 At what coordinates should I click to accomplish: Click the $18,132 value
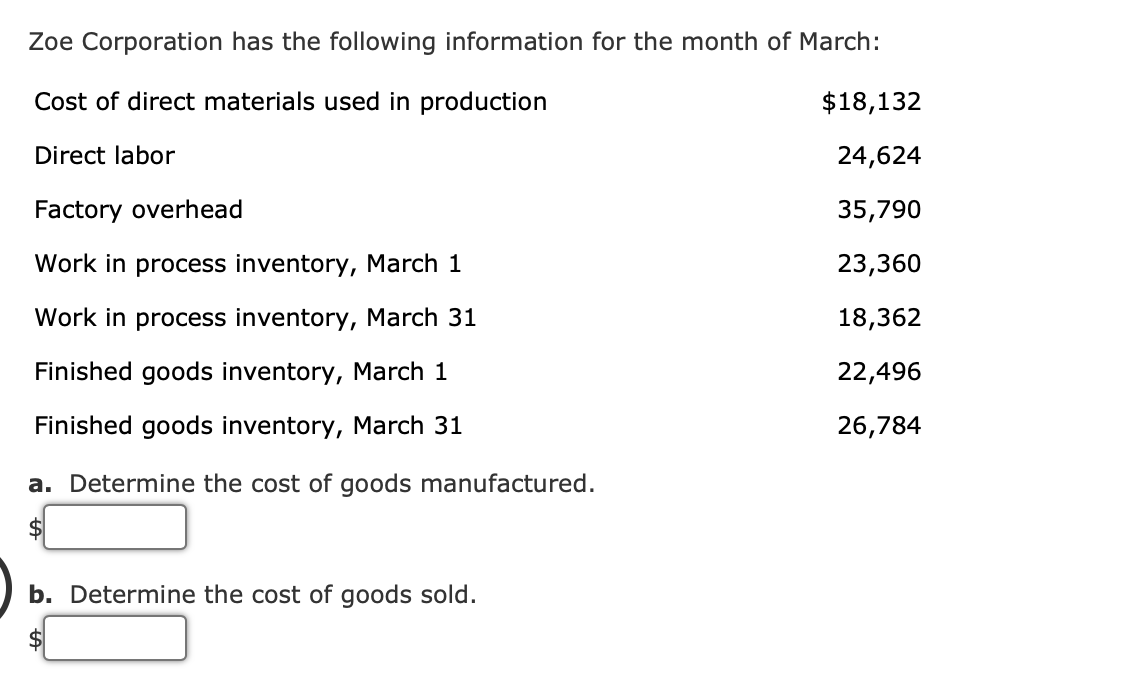coord(874,101)
